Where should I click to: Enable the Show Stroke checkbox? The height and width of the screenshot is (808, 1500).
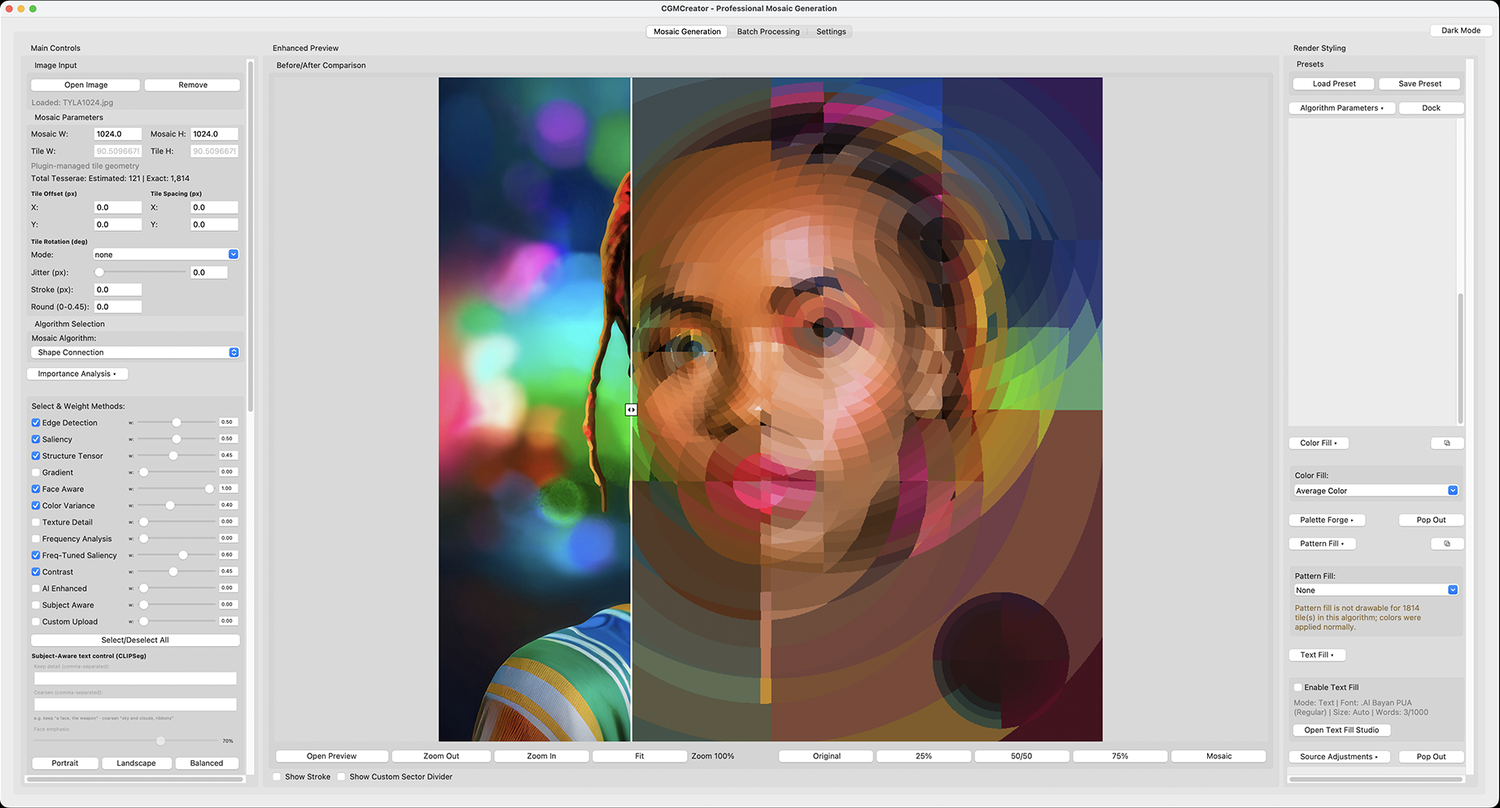click(x=277, y=776)
